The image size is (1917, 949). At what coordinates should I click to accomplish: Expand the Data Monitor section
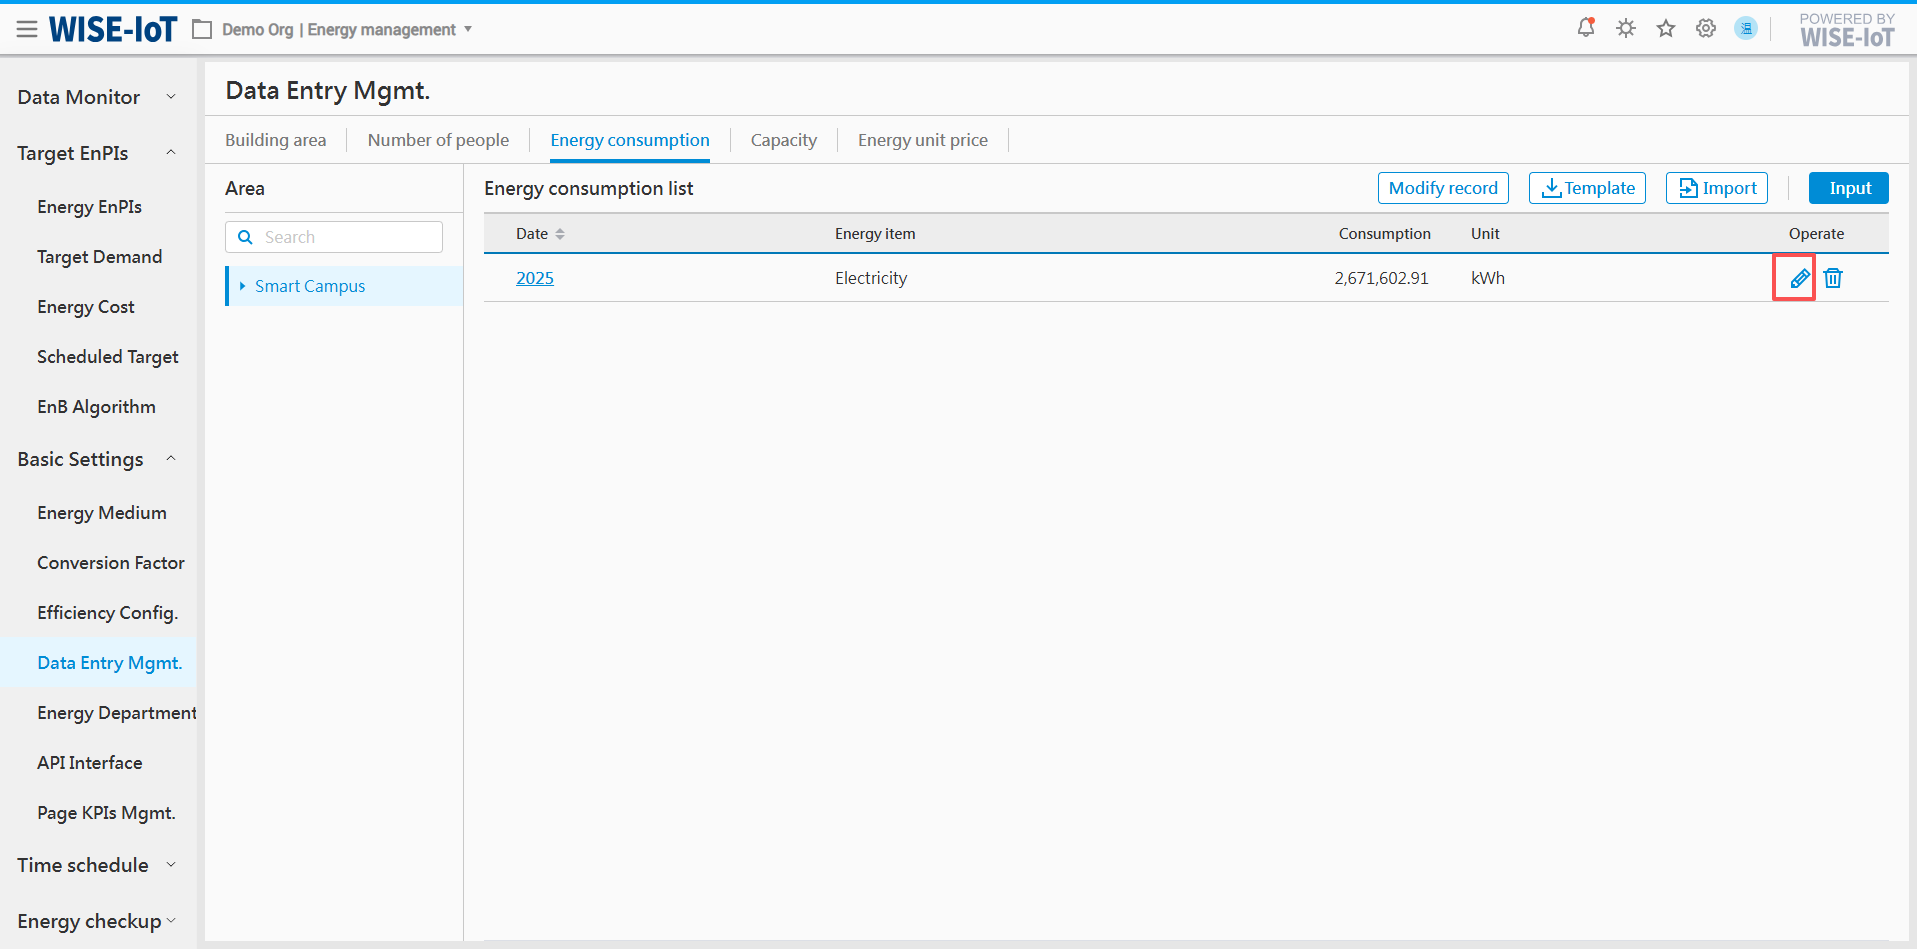pos(170,97)
